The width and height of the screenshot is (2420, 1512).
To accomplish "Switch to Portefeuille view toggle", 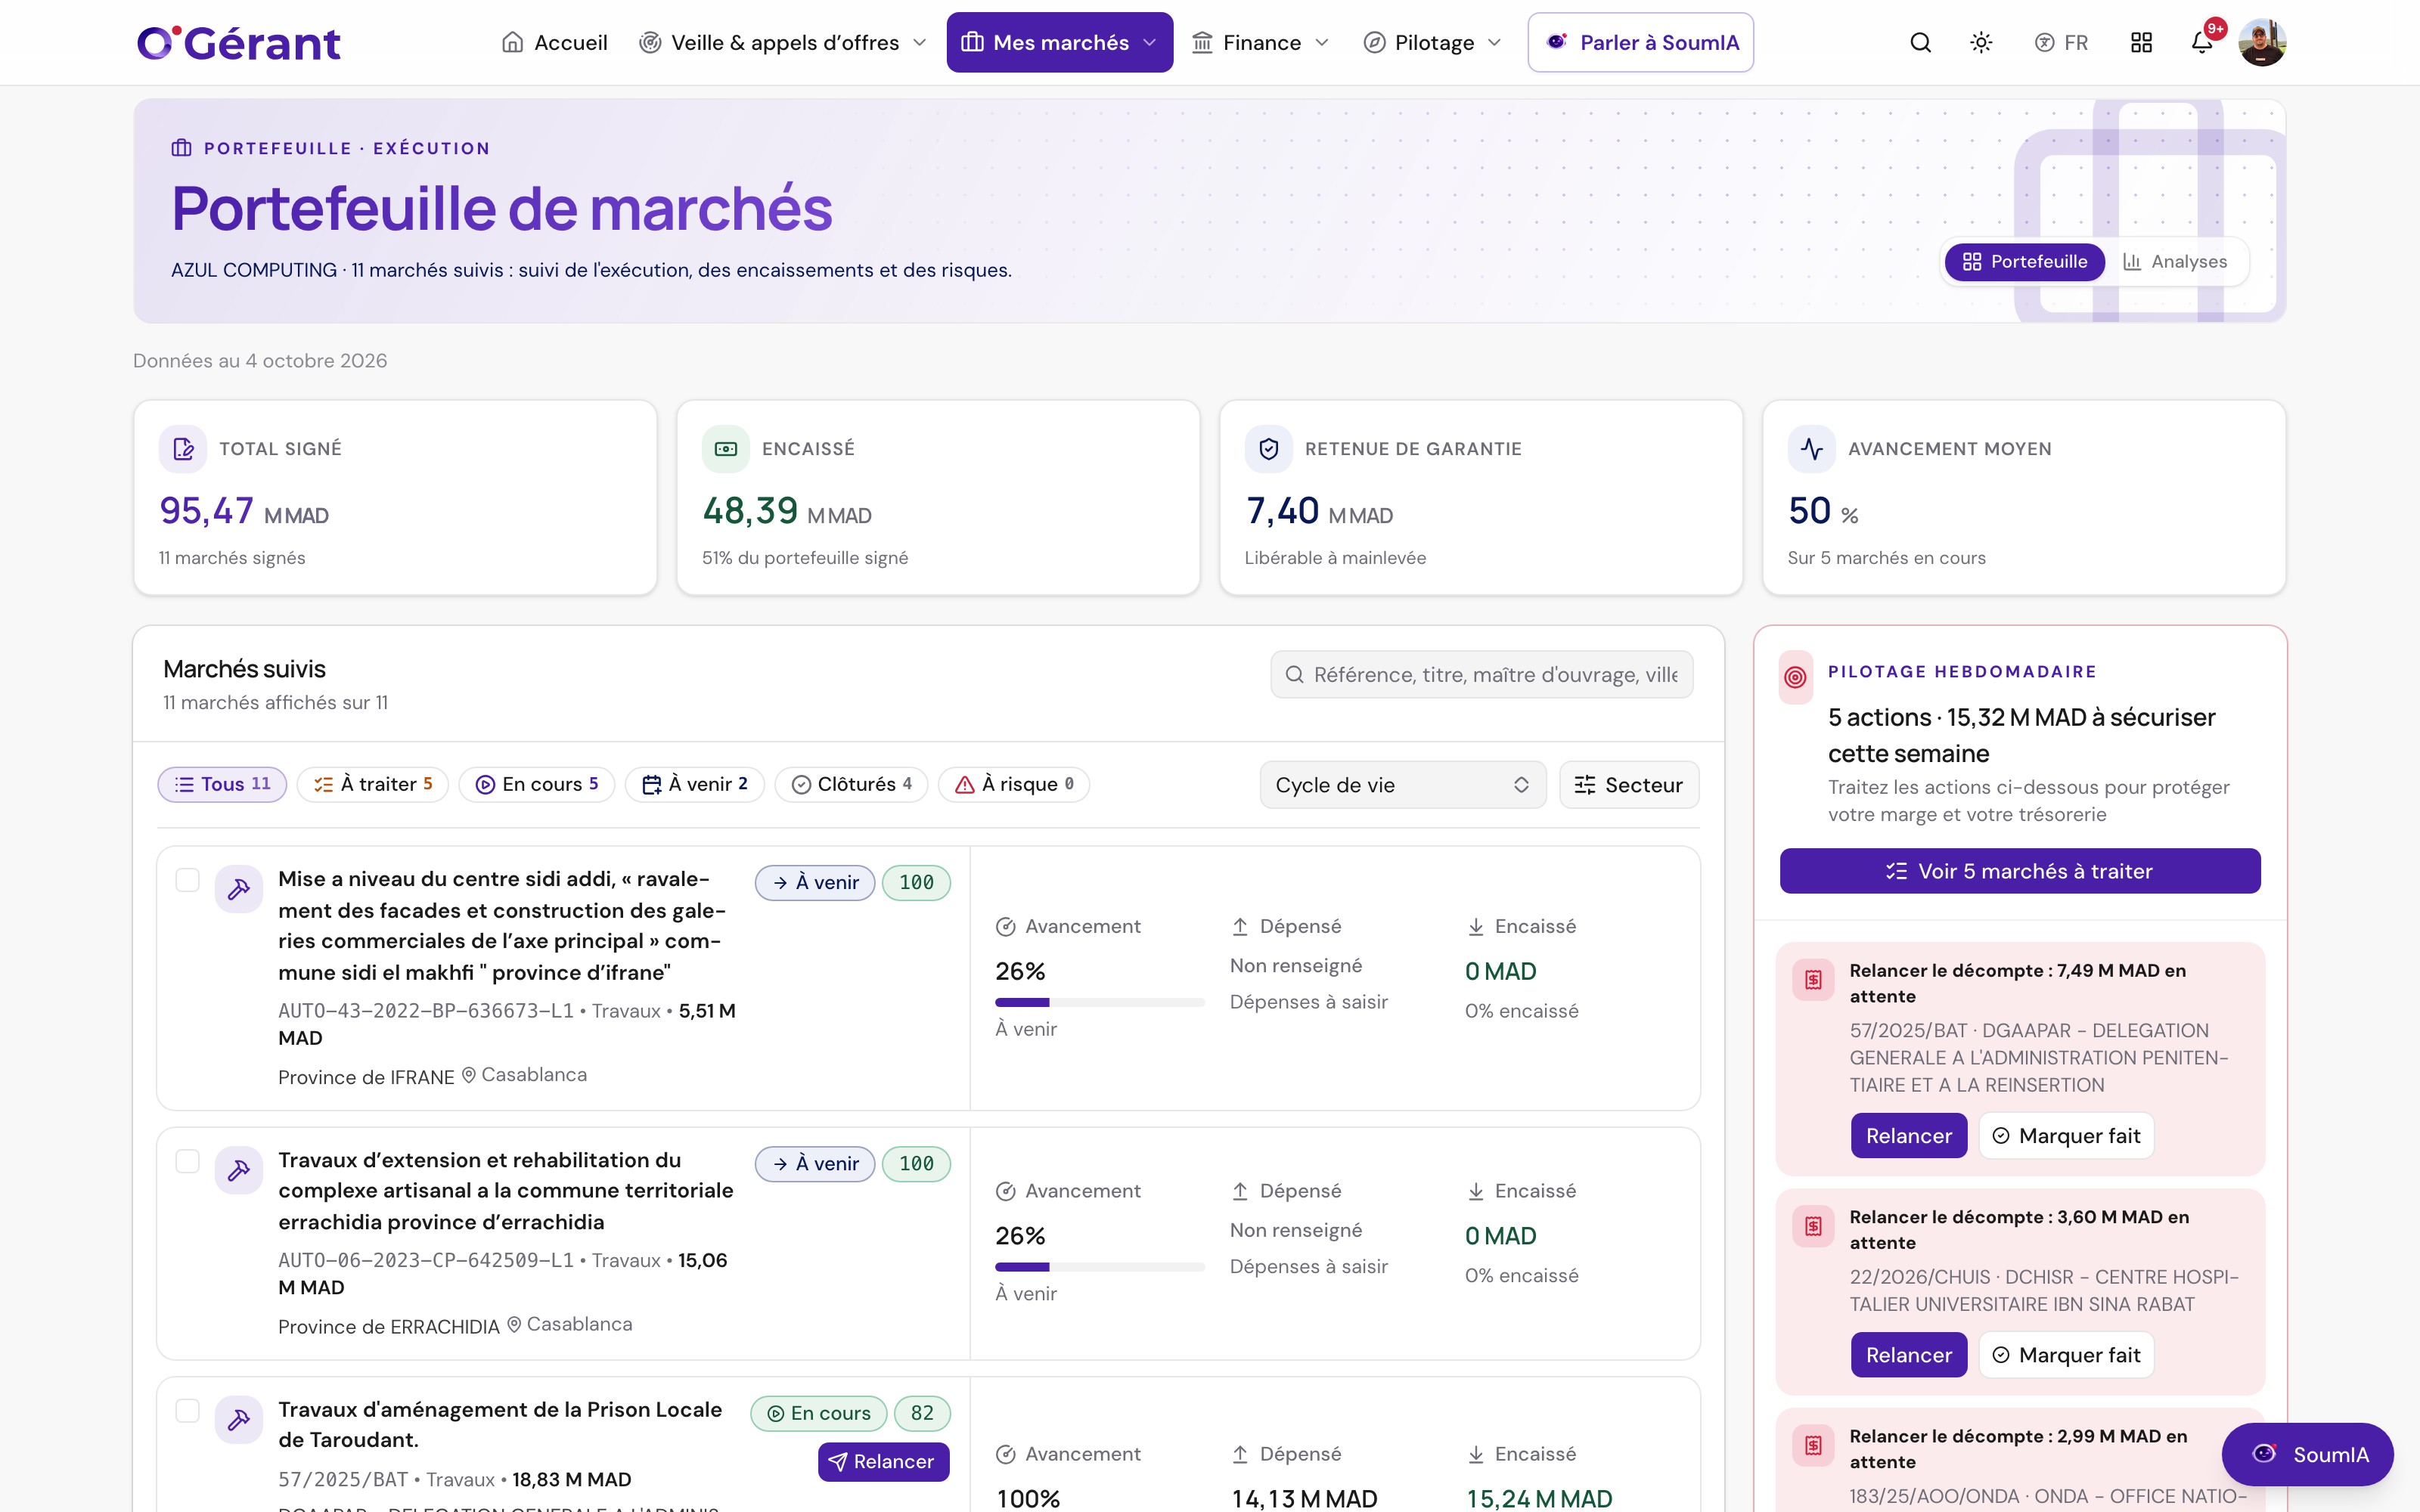I will [2024, 261].
